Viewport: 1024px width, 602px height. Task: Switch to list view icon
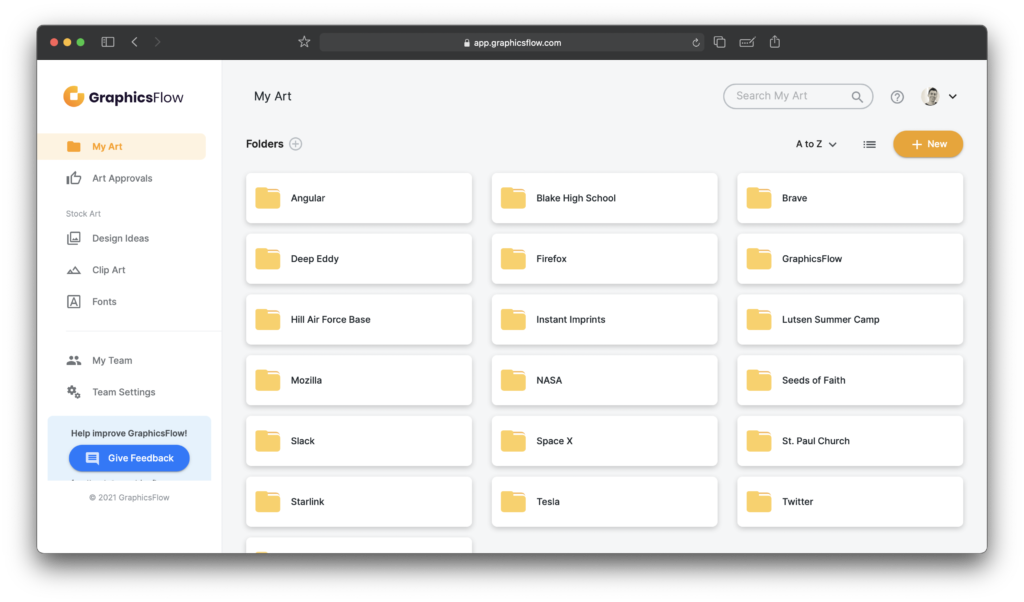pyautogui.click(x=869, y=144)
